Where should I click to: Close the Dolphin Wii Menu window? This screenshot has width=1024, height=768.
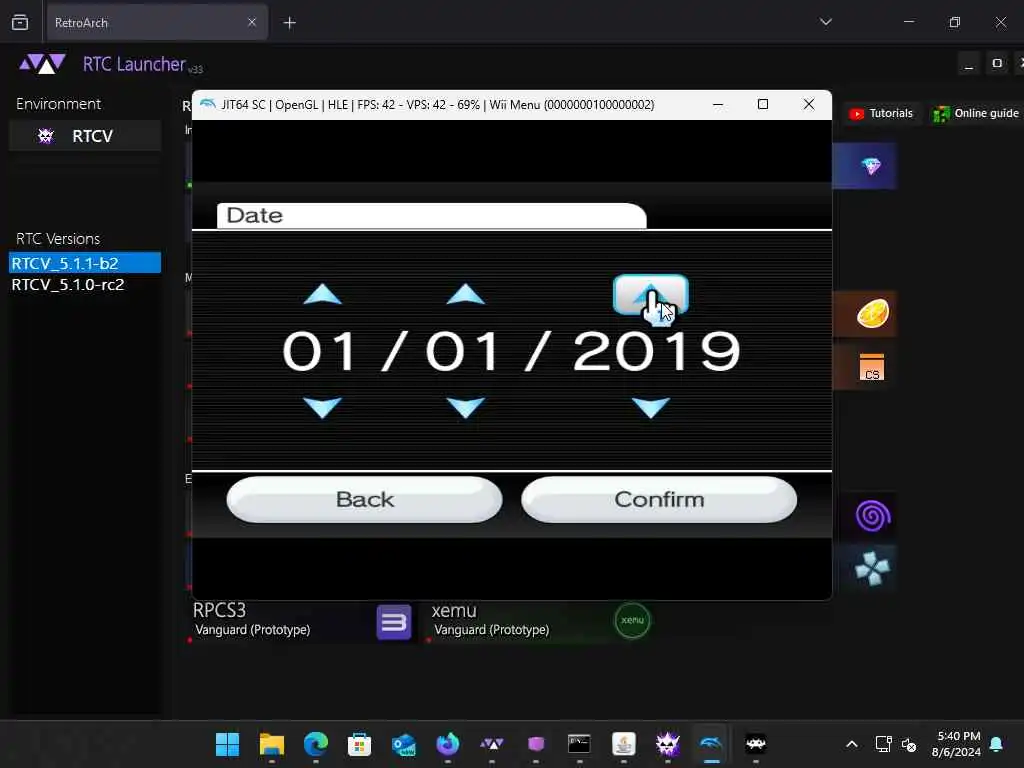(x=808, y=104)
